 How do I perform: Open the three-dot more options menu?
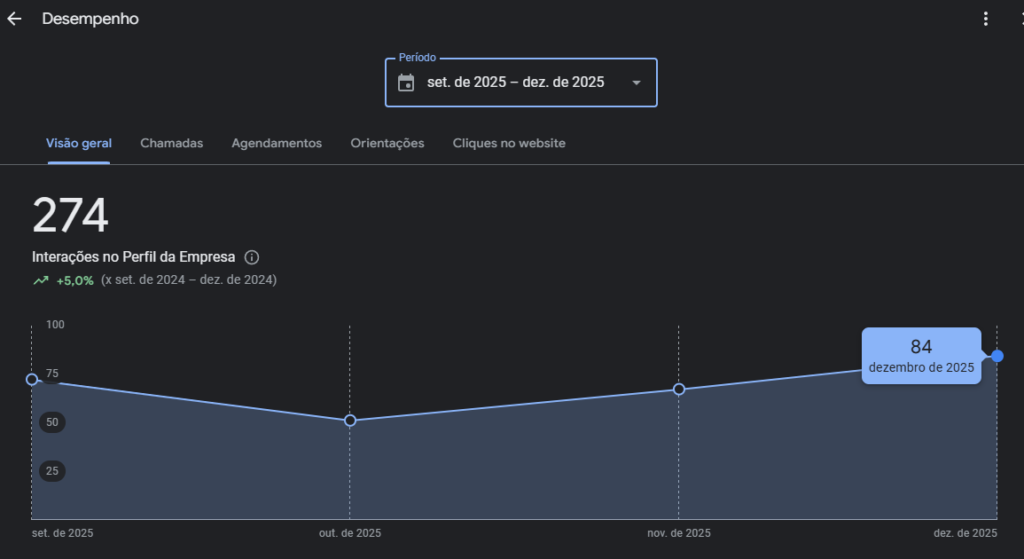tap(986, 19)
